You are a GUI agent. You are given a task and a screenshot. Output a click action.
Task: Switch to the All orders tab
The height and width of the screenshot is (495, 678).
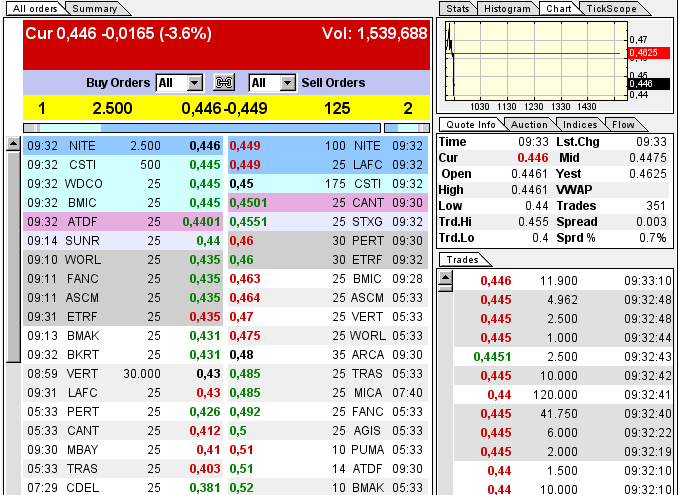[35, 9]
